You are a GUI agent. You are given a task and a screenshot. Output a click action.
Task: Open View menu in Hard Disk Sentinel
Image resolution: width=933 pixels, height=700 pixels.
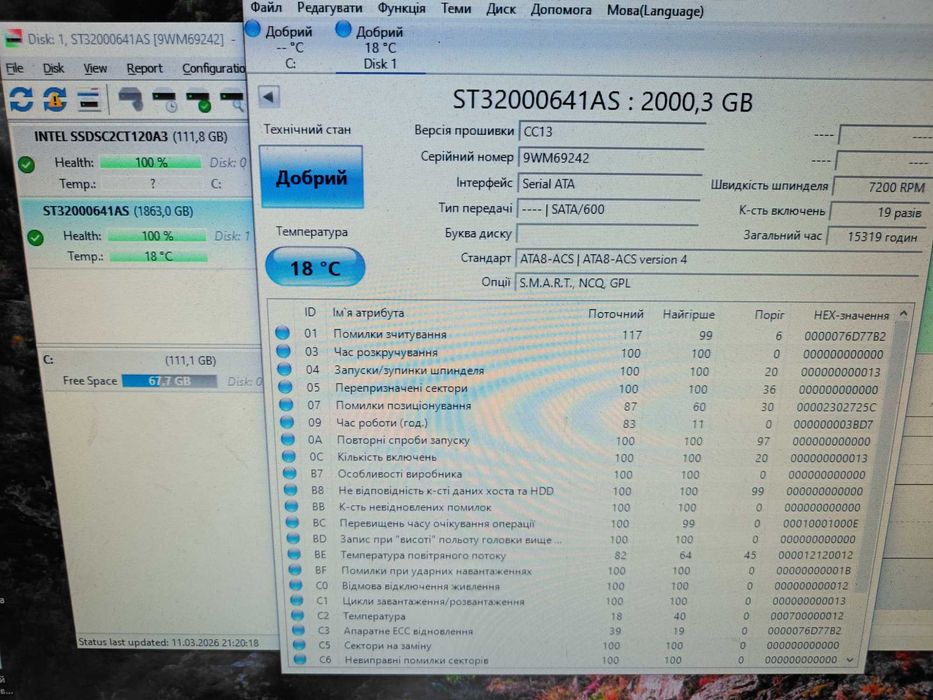coord(95,68)
